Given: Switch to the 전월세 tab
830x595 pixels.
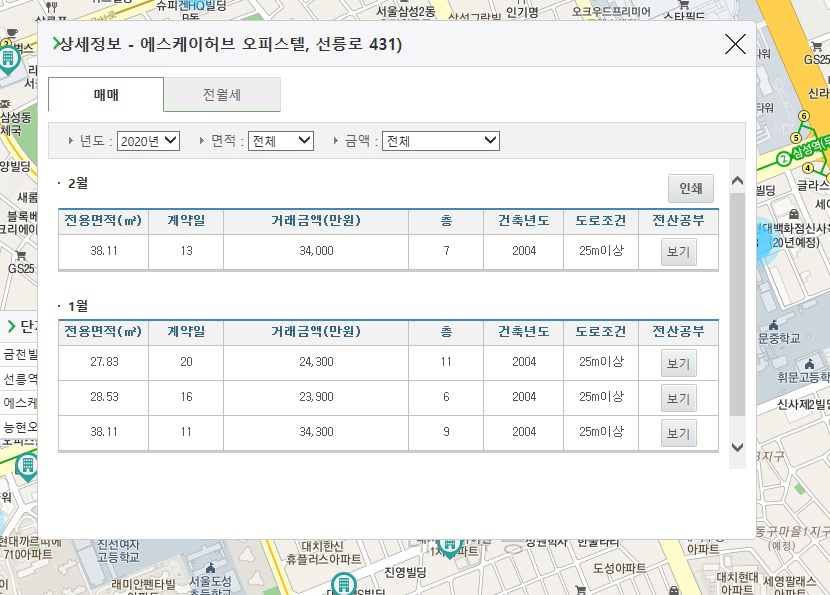Looking at the screenshot, I should [222, 94].
